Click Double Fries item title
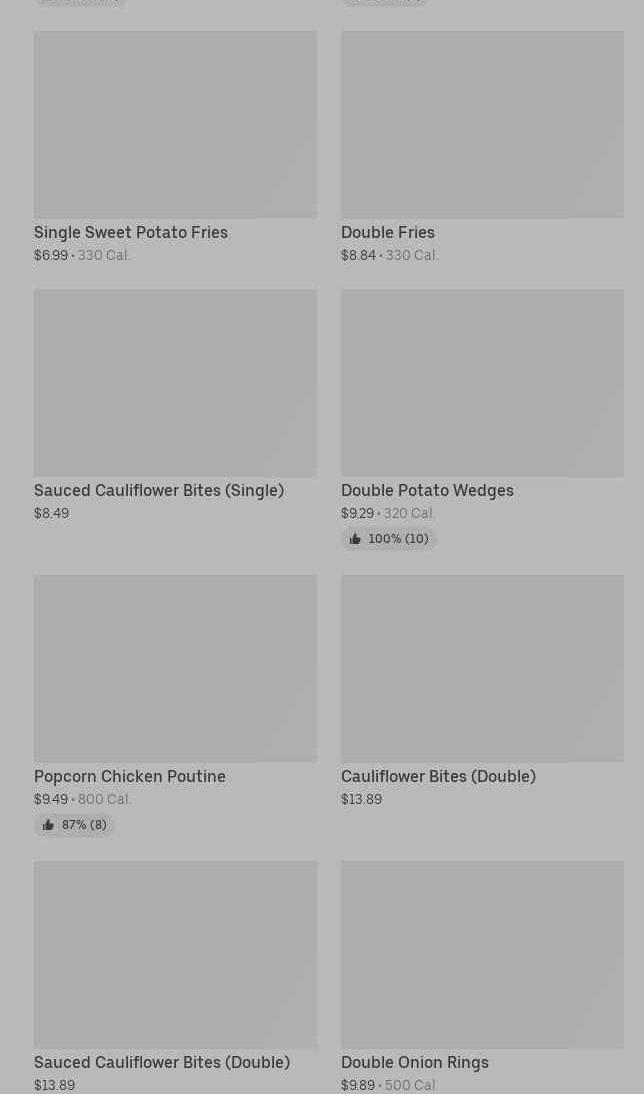The image size is (644, 1094). click(388, 232)
